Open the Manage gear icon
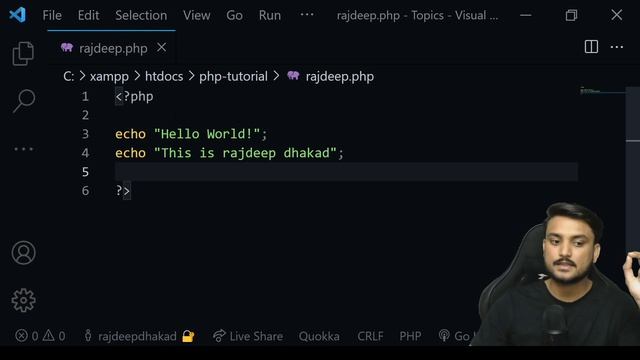 click(23, 300)
